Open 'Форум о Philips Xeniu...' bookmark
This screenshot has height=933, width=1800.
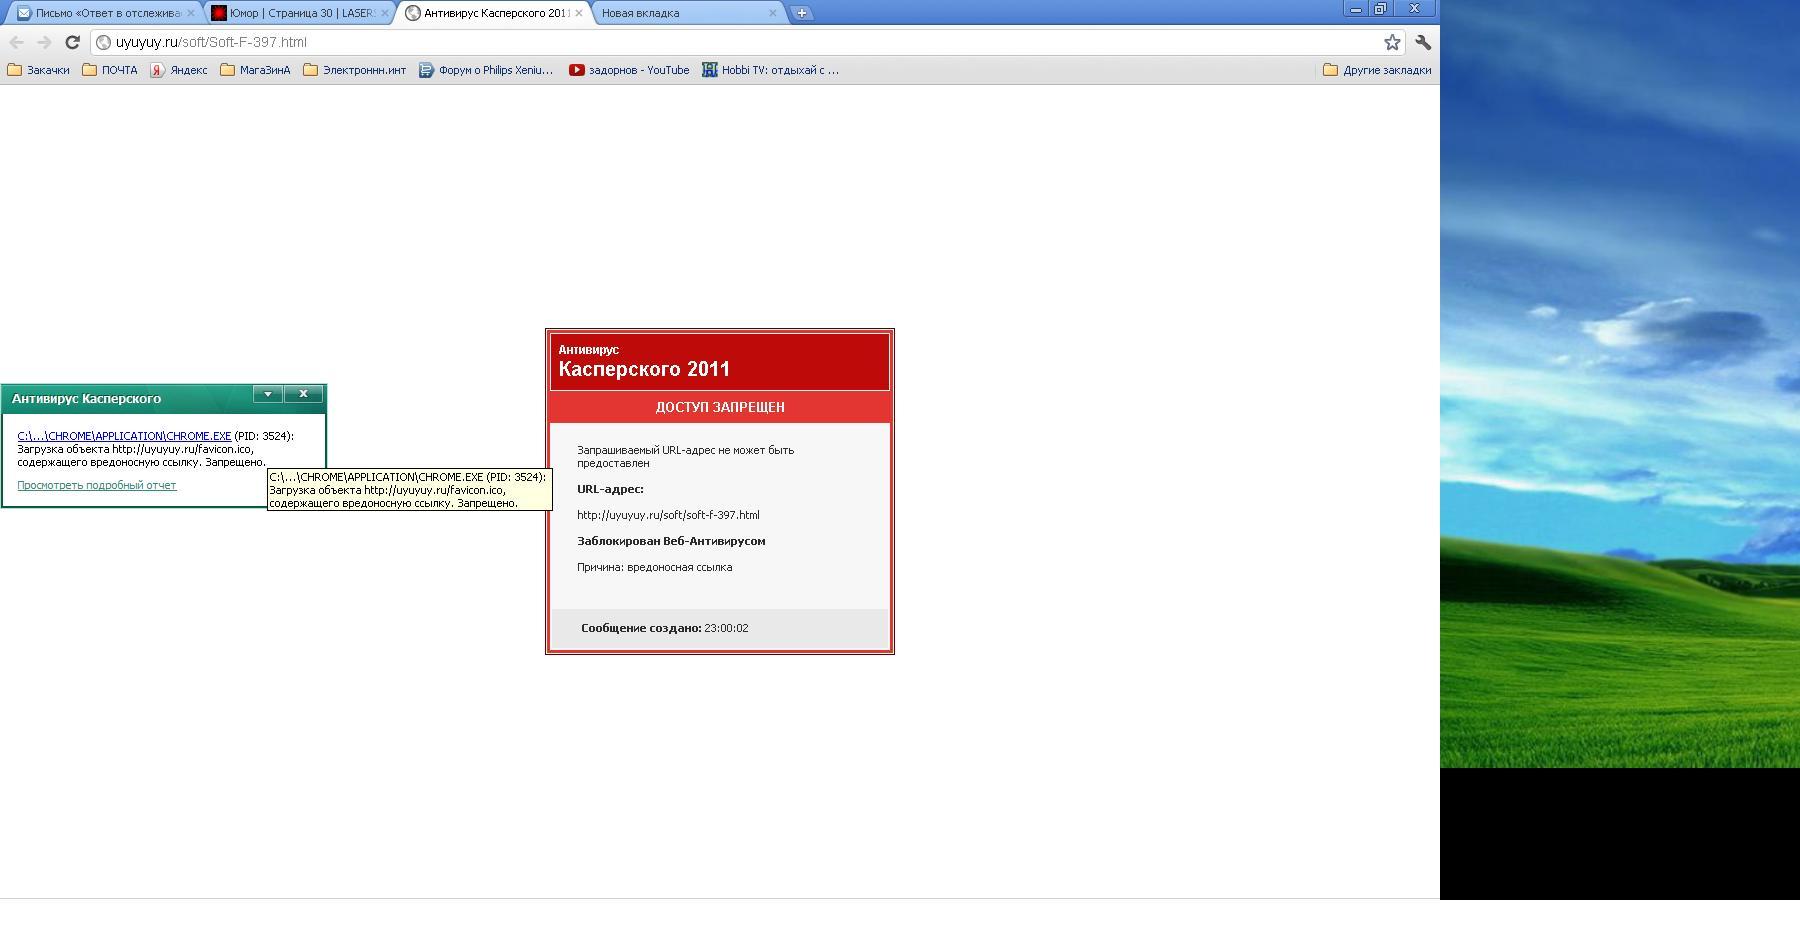[x=486, y=70]
